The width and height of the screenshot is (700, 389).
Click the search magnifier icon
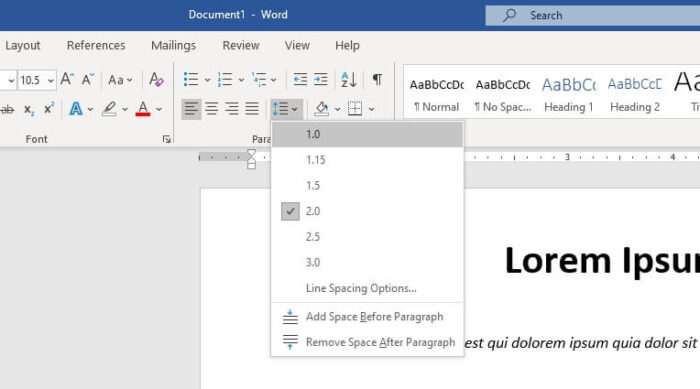(509, 15)
